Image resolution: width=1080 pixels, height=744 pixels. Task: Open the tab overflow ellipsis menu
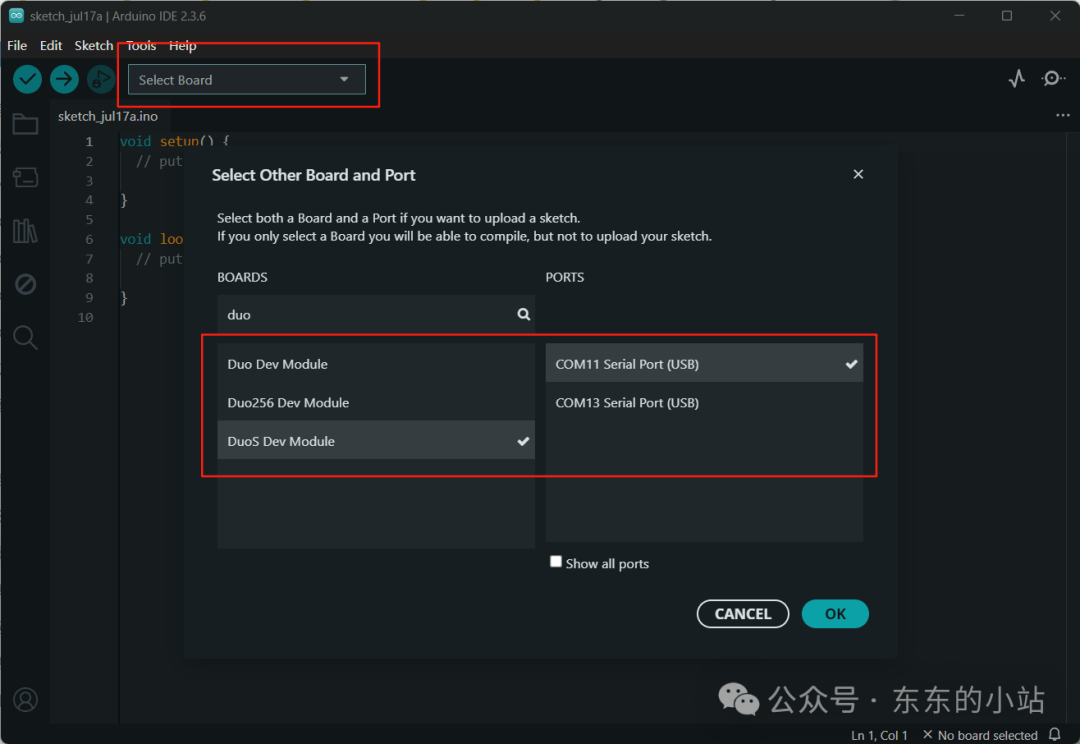coord(1063,115)
